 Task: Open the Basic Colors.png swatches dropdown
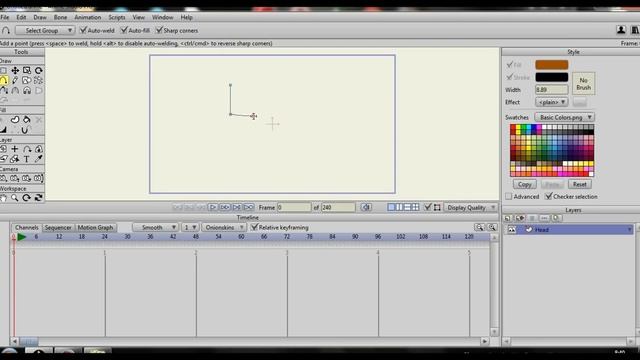pos(564,117)
